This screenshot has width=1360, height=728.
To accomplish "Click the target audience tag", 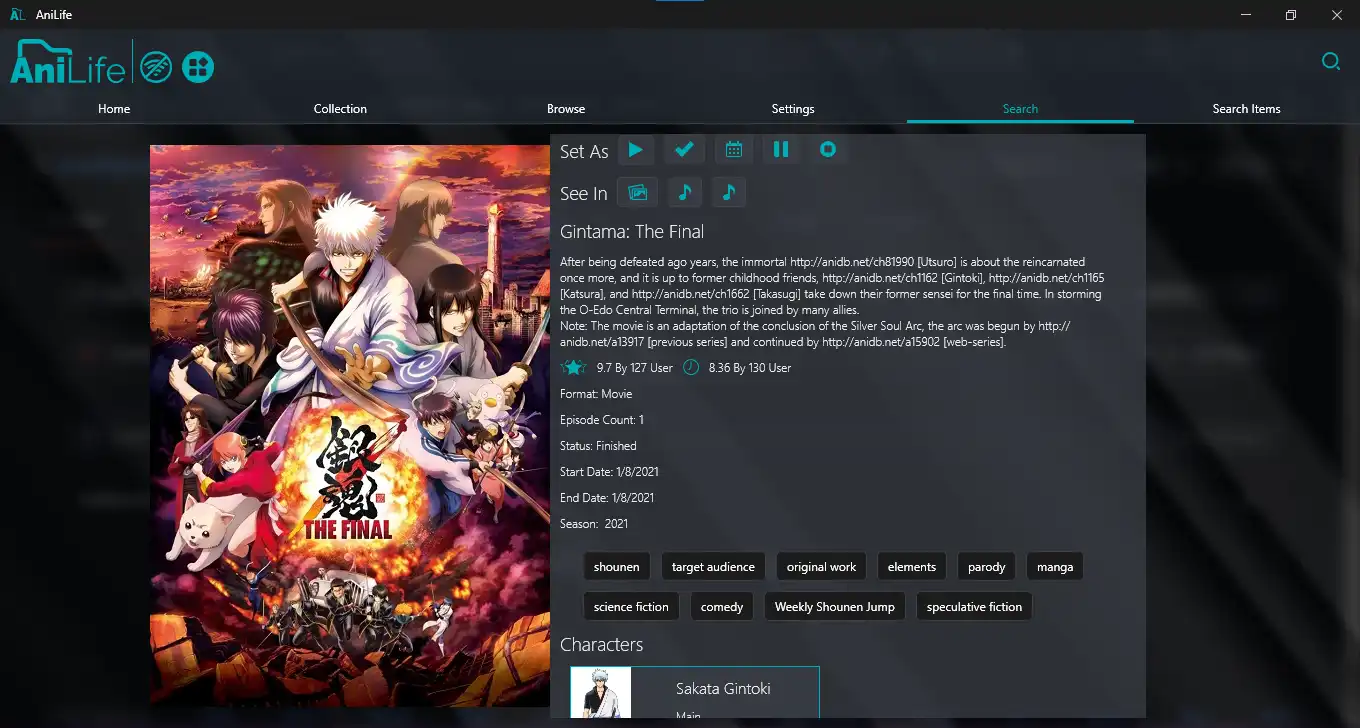I will click(x=713, y=567).
